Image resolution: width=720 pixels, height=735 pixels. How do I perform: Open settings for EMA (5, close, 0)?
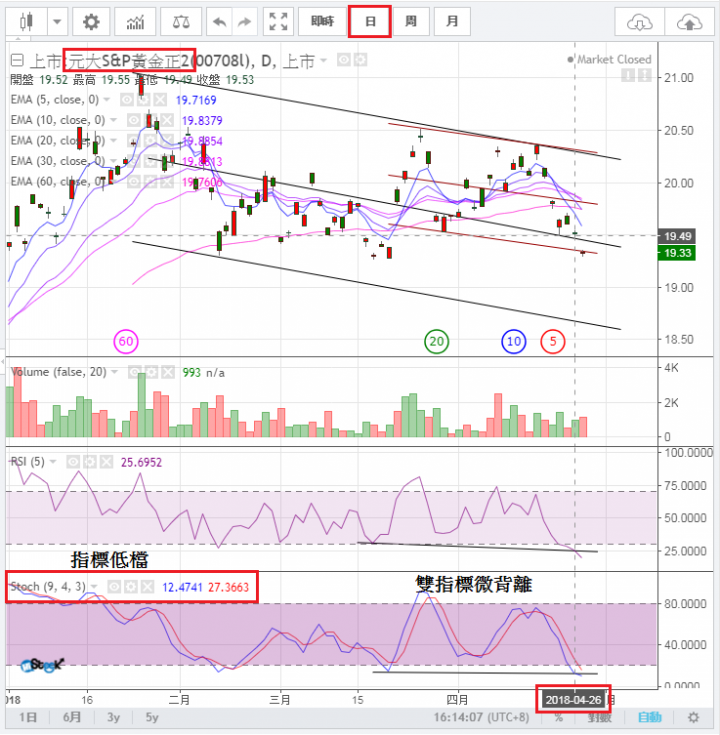pos(143,99)
